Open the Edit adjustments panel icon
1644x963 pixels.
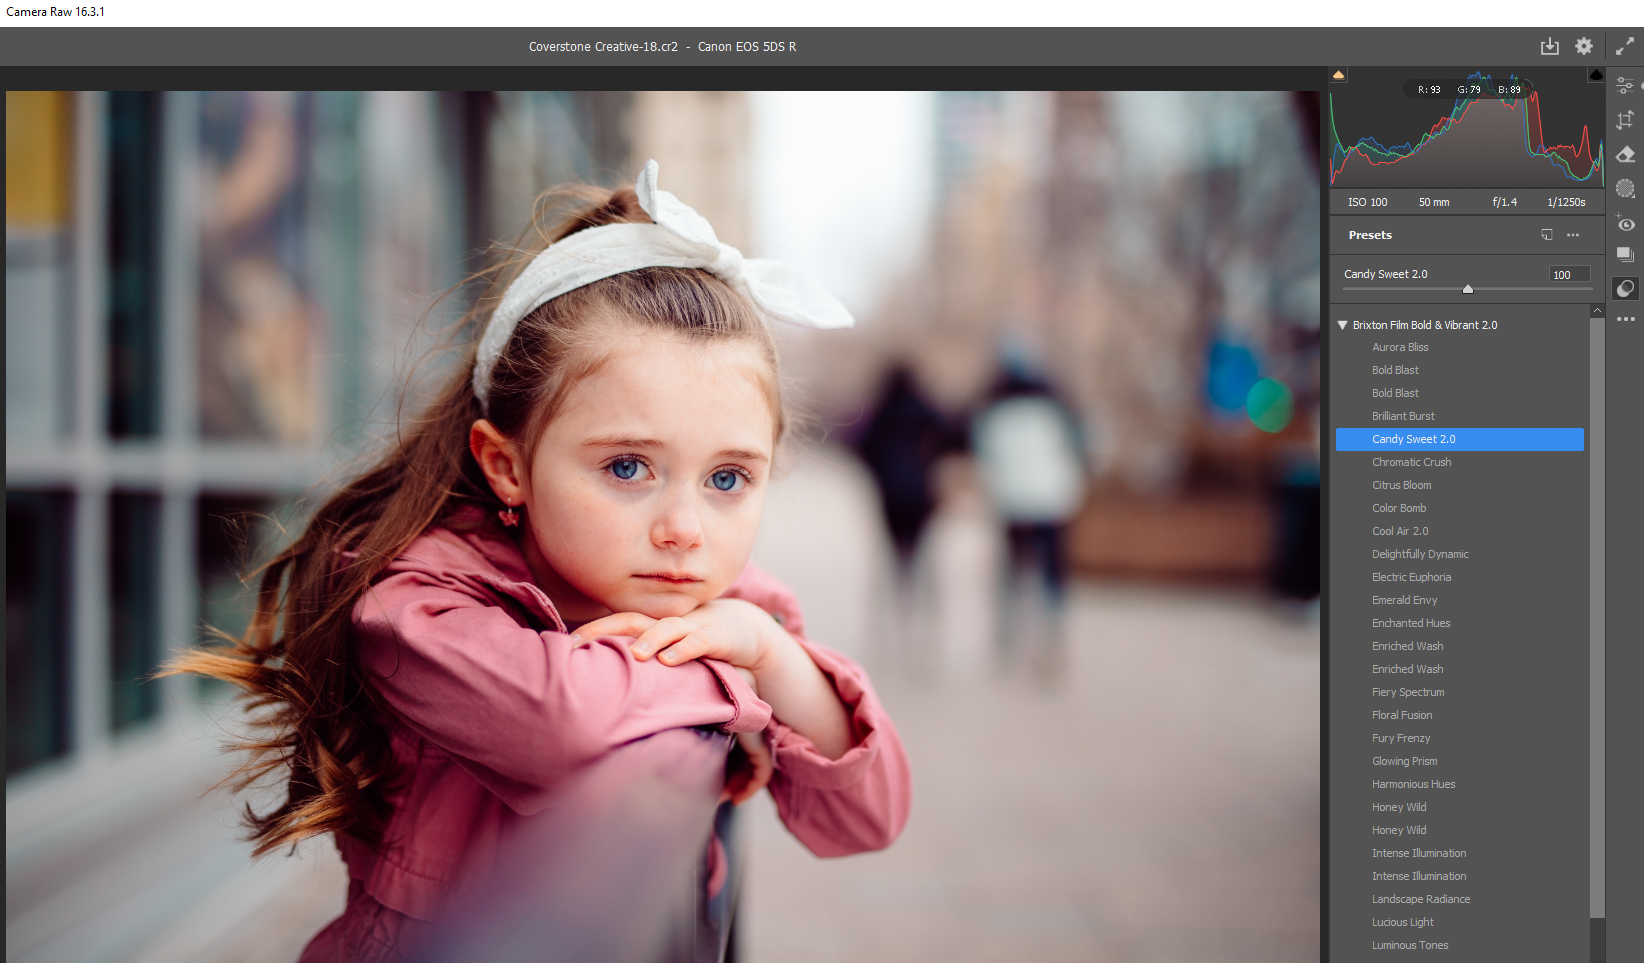(x=1625, y=86)
